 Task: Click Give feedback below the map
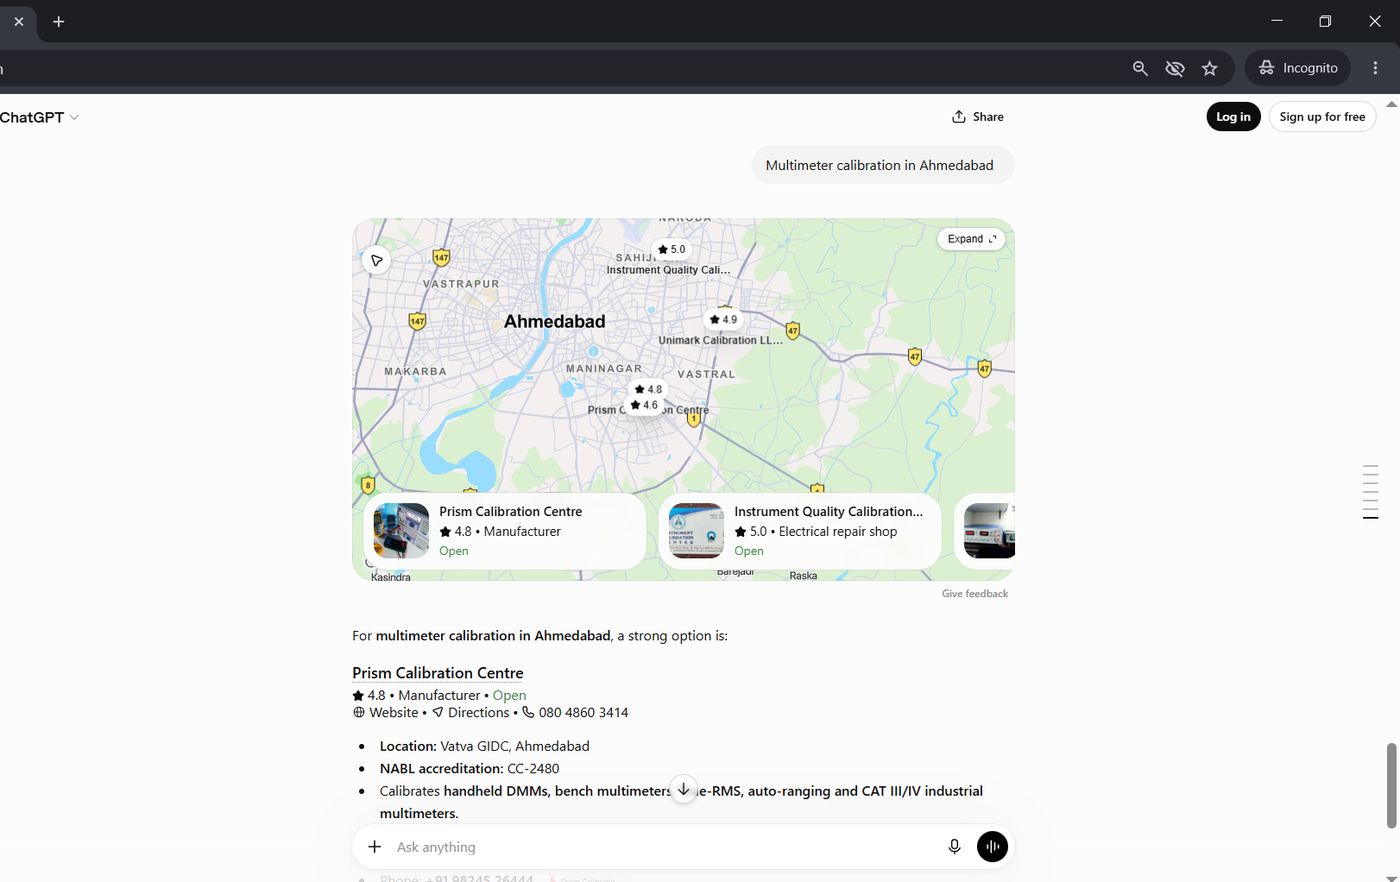coord(975,594)
